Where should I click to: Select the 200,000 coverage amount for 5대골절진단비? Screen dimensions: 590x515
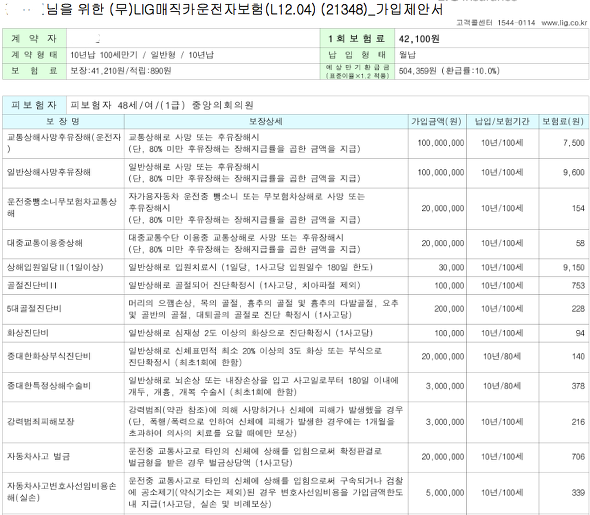(x=449, y=309)
